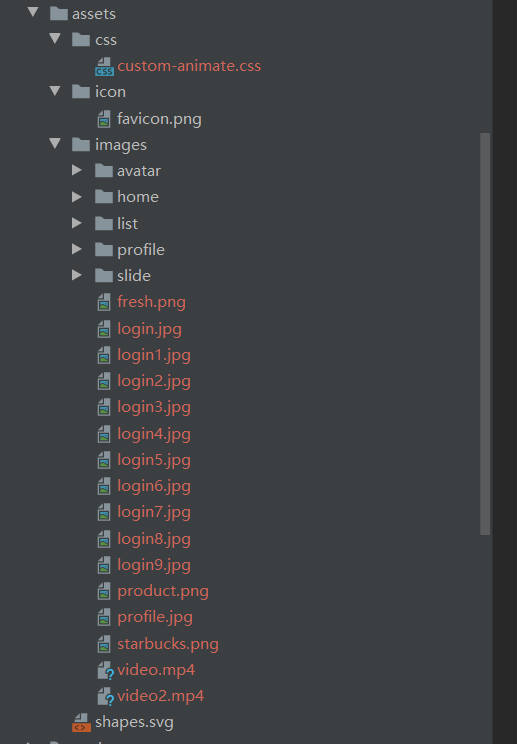Image resolution: width=517 pixels, height=744 pixels.
Task: Expand the profile folder arrow
Action: click(77, 249)
